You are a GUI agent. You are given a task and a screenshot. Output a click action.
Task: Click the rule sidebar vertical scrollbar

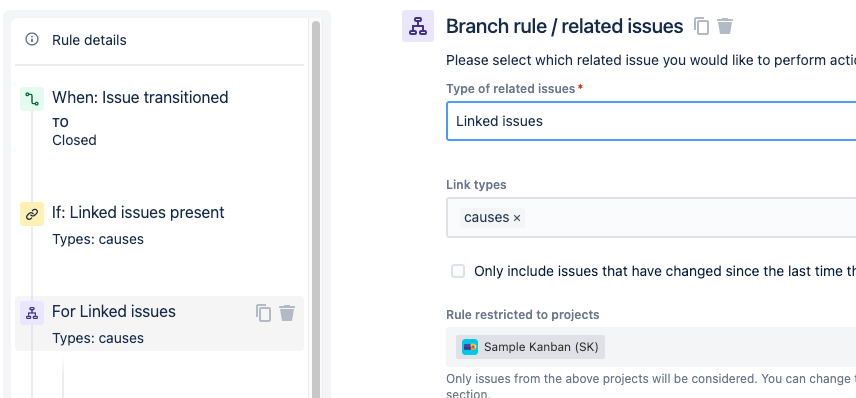[x=316, y=207]
